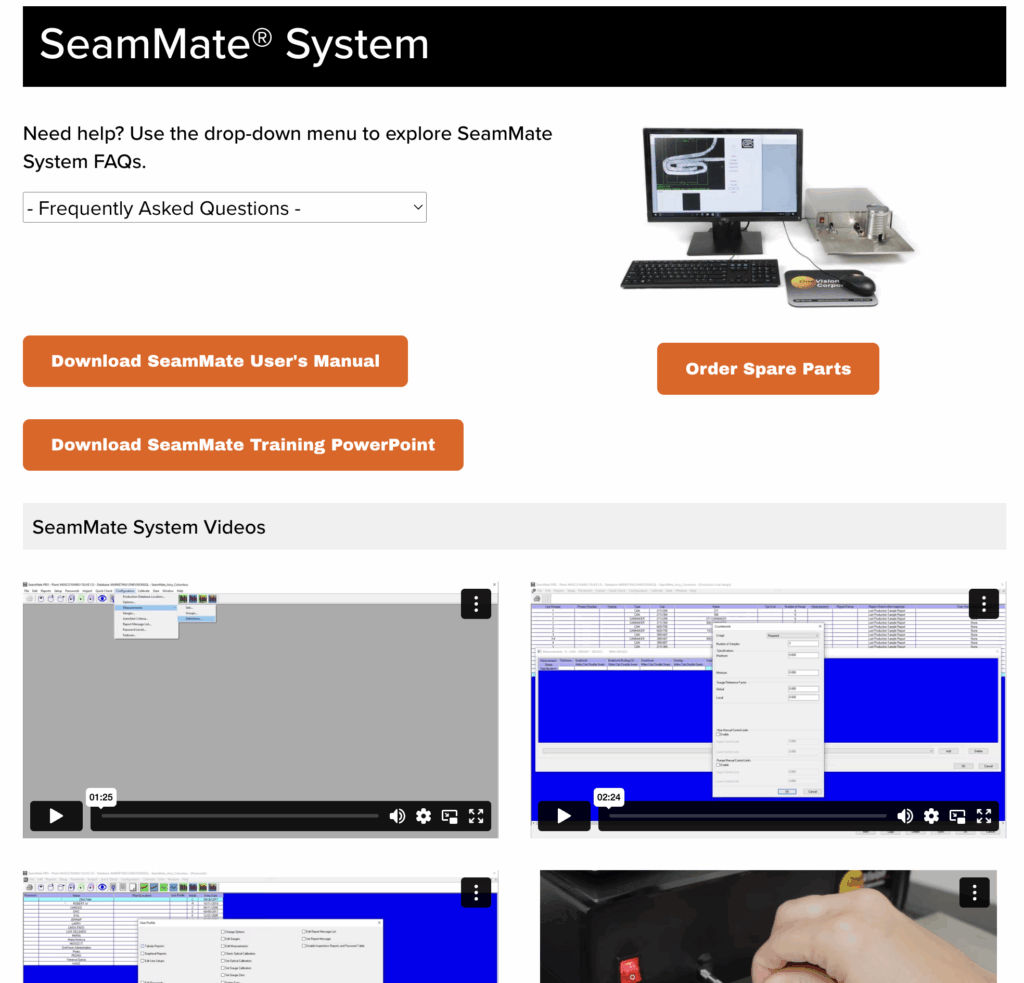The image size is (1024, 983).
Task: Click the Order Spare Parts button
Action: [768, 369]
